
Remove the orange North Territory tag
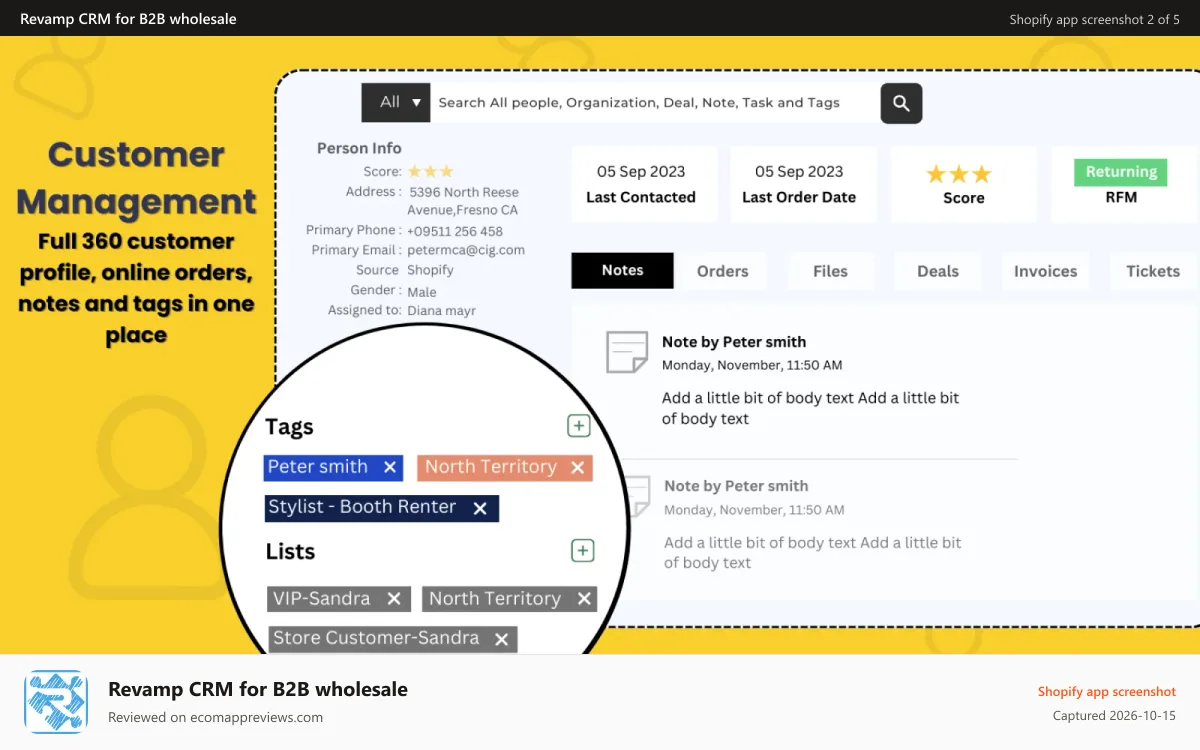(577, 467)
